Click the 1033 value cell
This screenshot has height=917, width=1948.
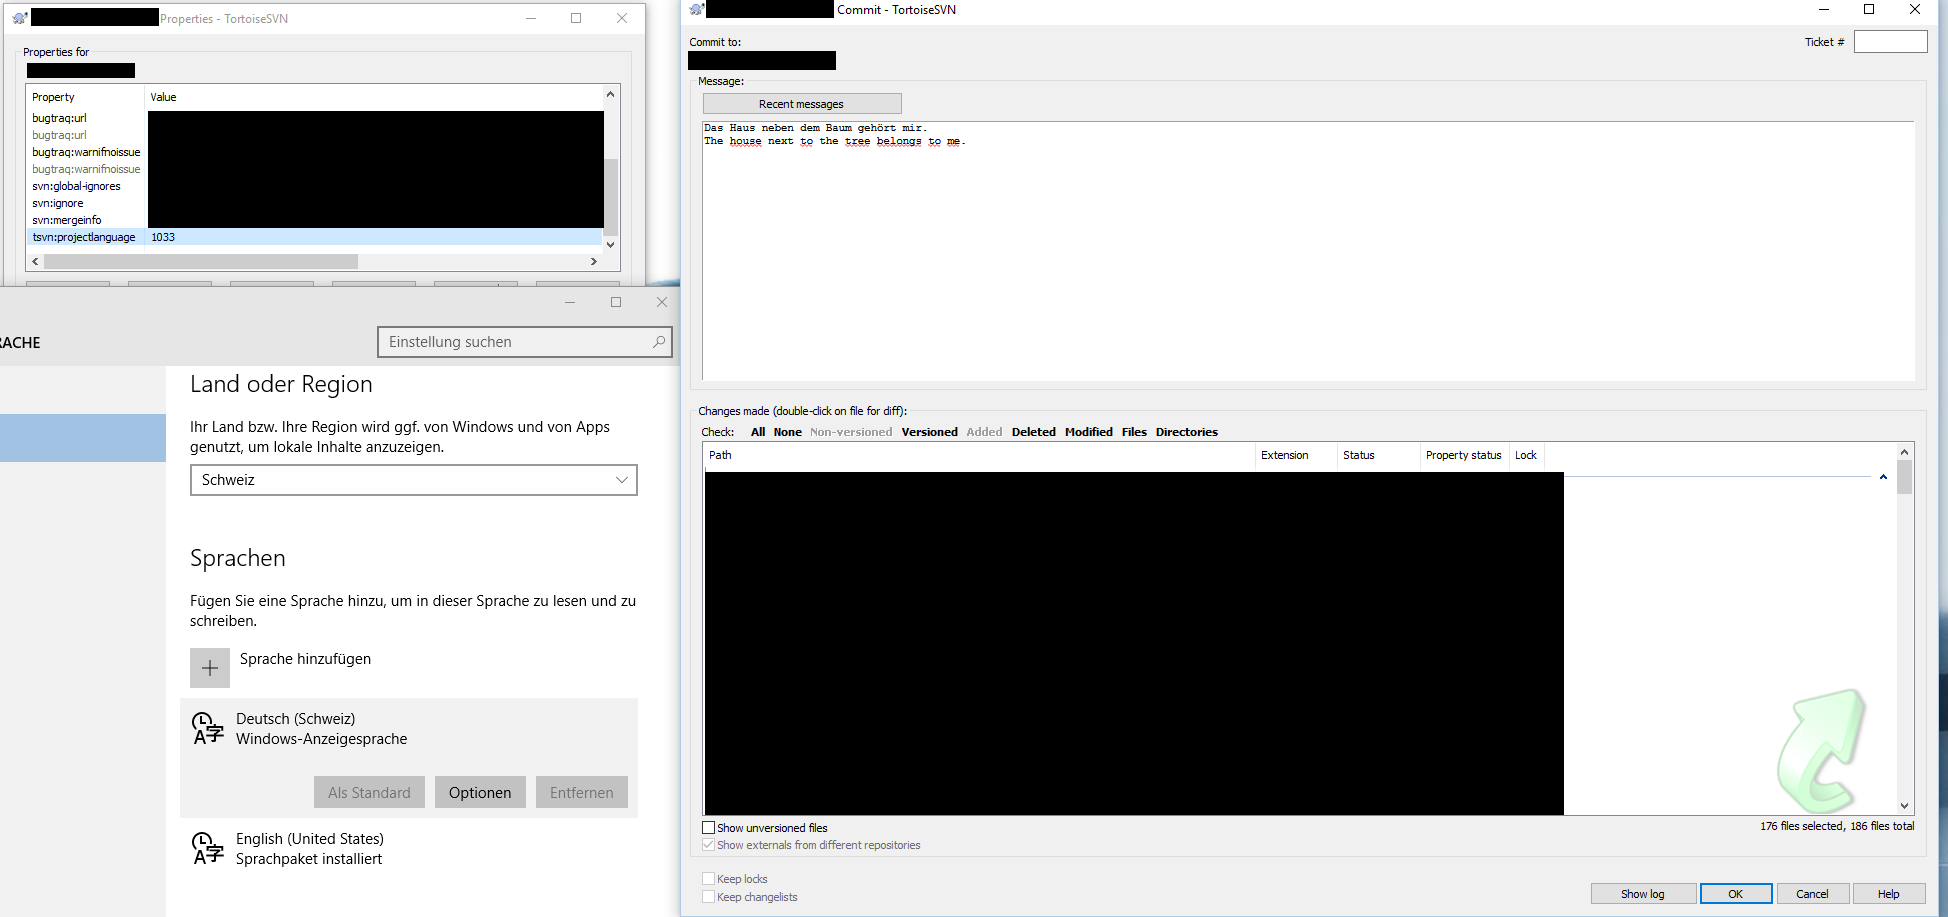click(x=163, y=237)
